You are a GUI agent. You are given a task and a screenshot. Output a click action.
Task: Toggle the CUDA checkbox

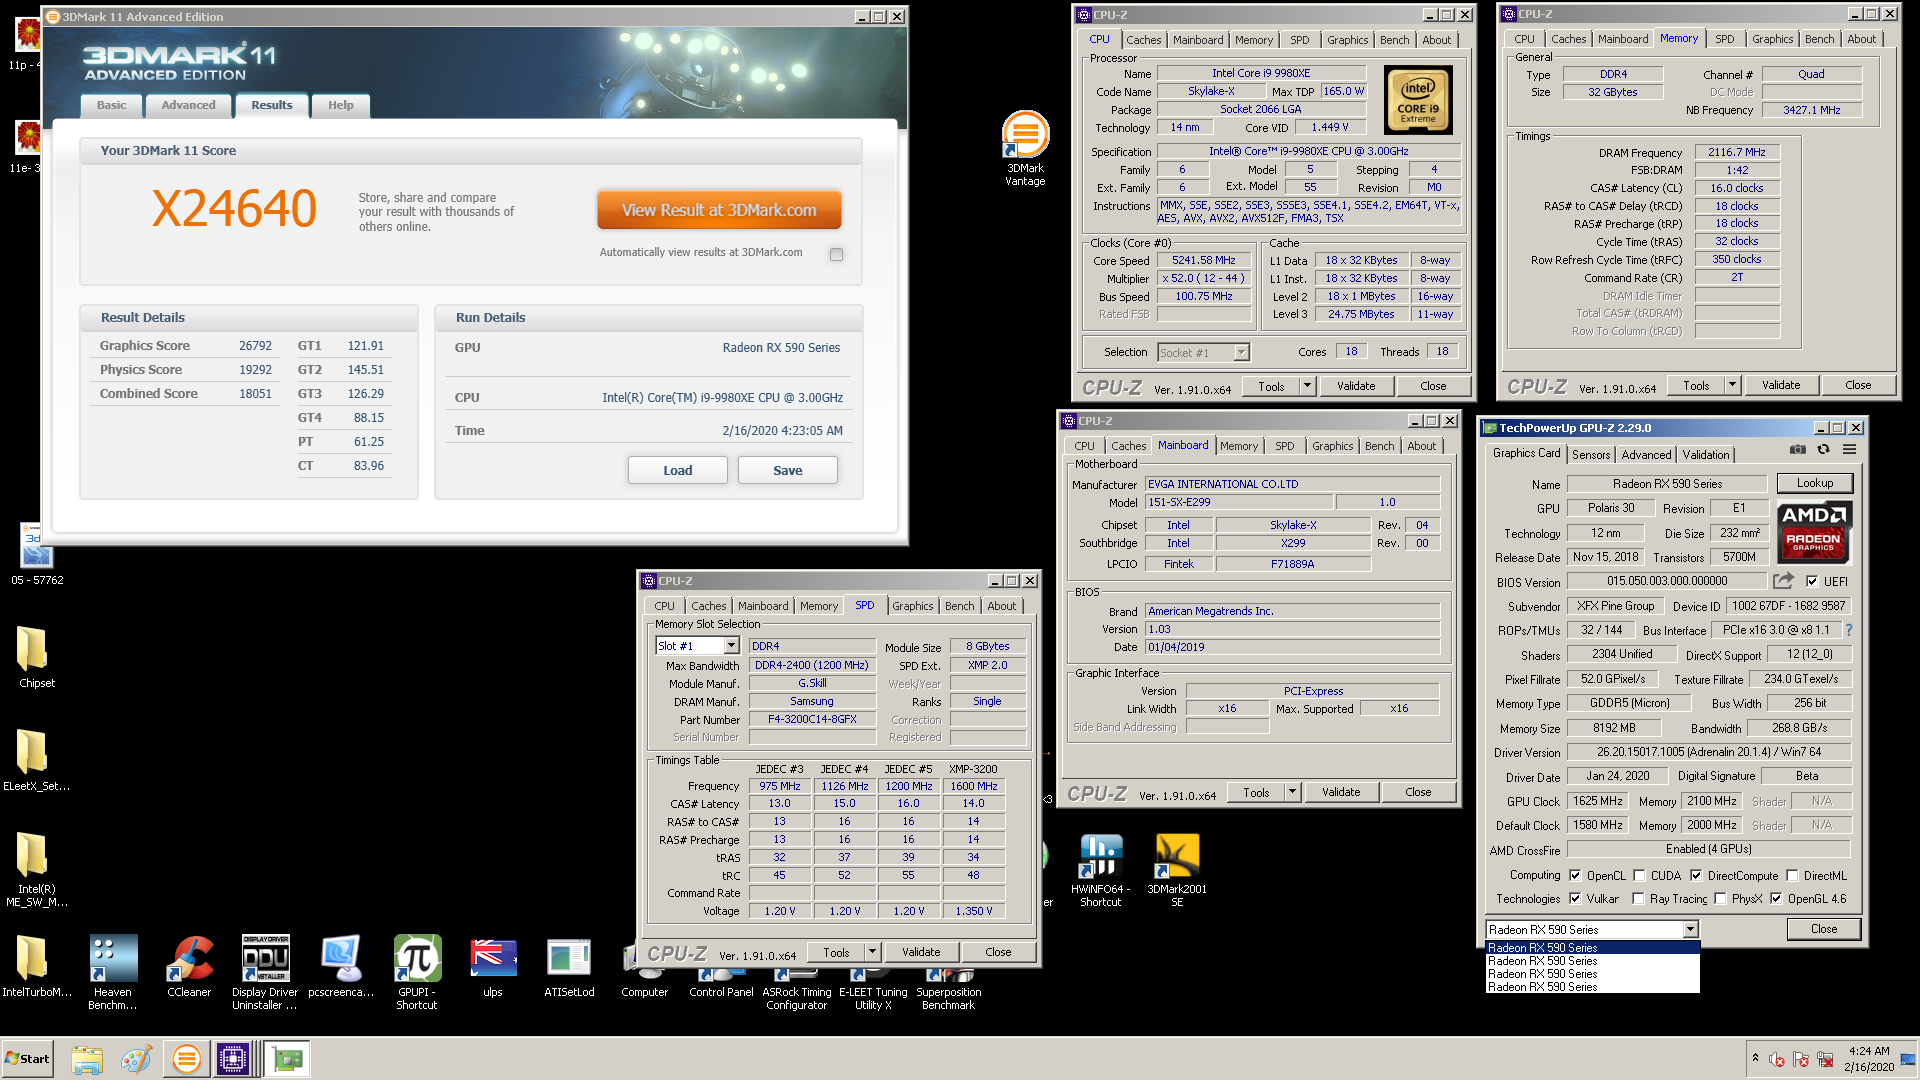1639,875
